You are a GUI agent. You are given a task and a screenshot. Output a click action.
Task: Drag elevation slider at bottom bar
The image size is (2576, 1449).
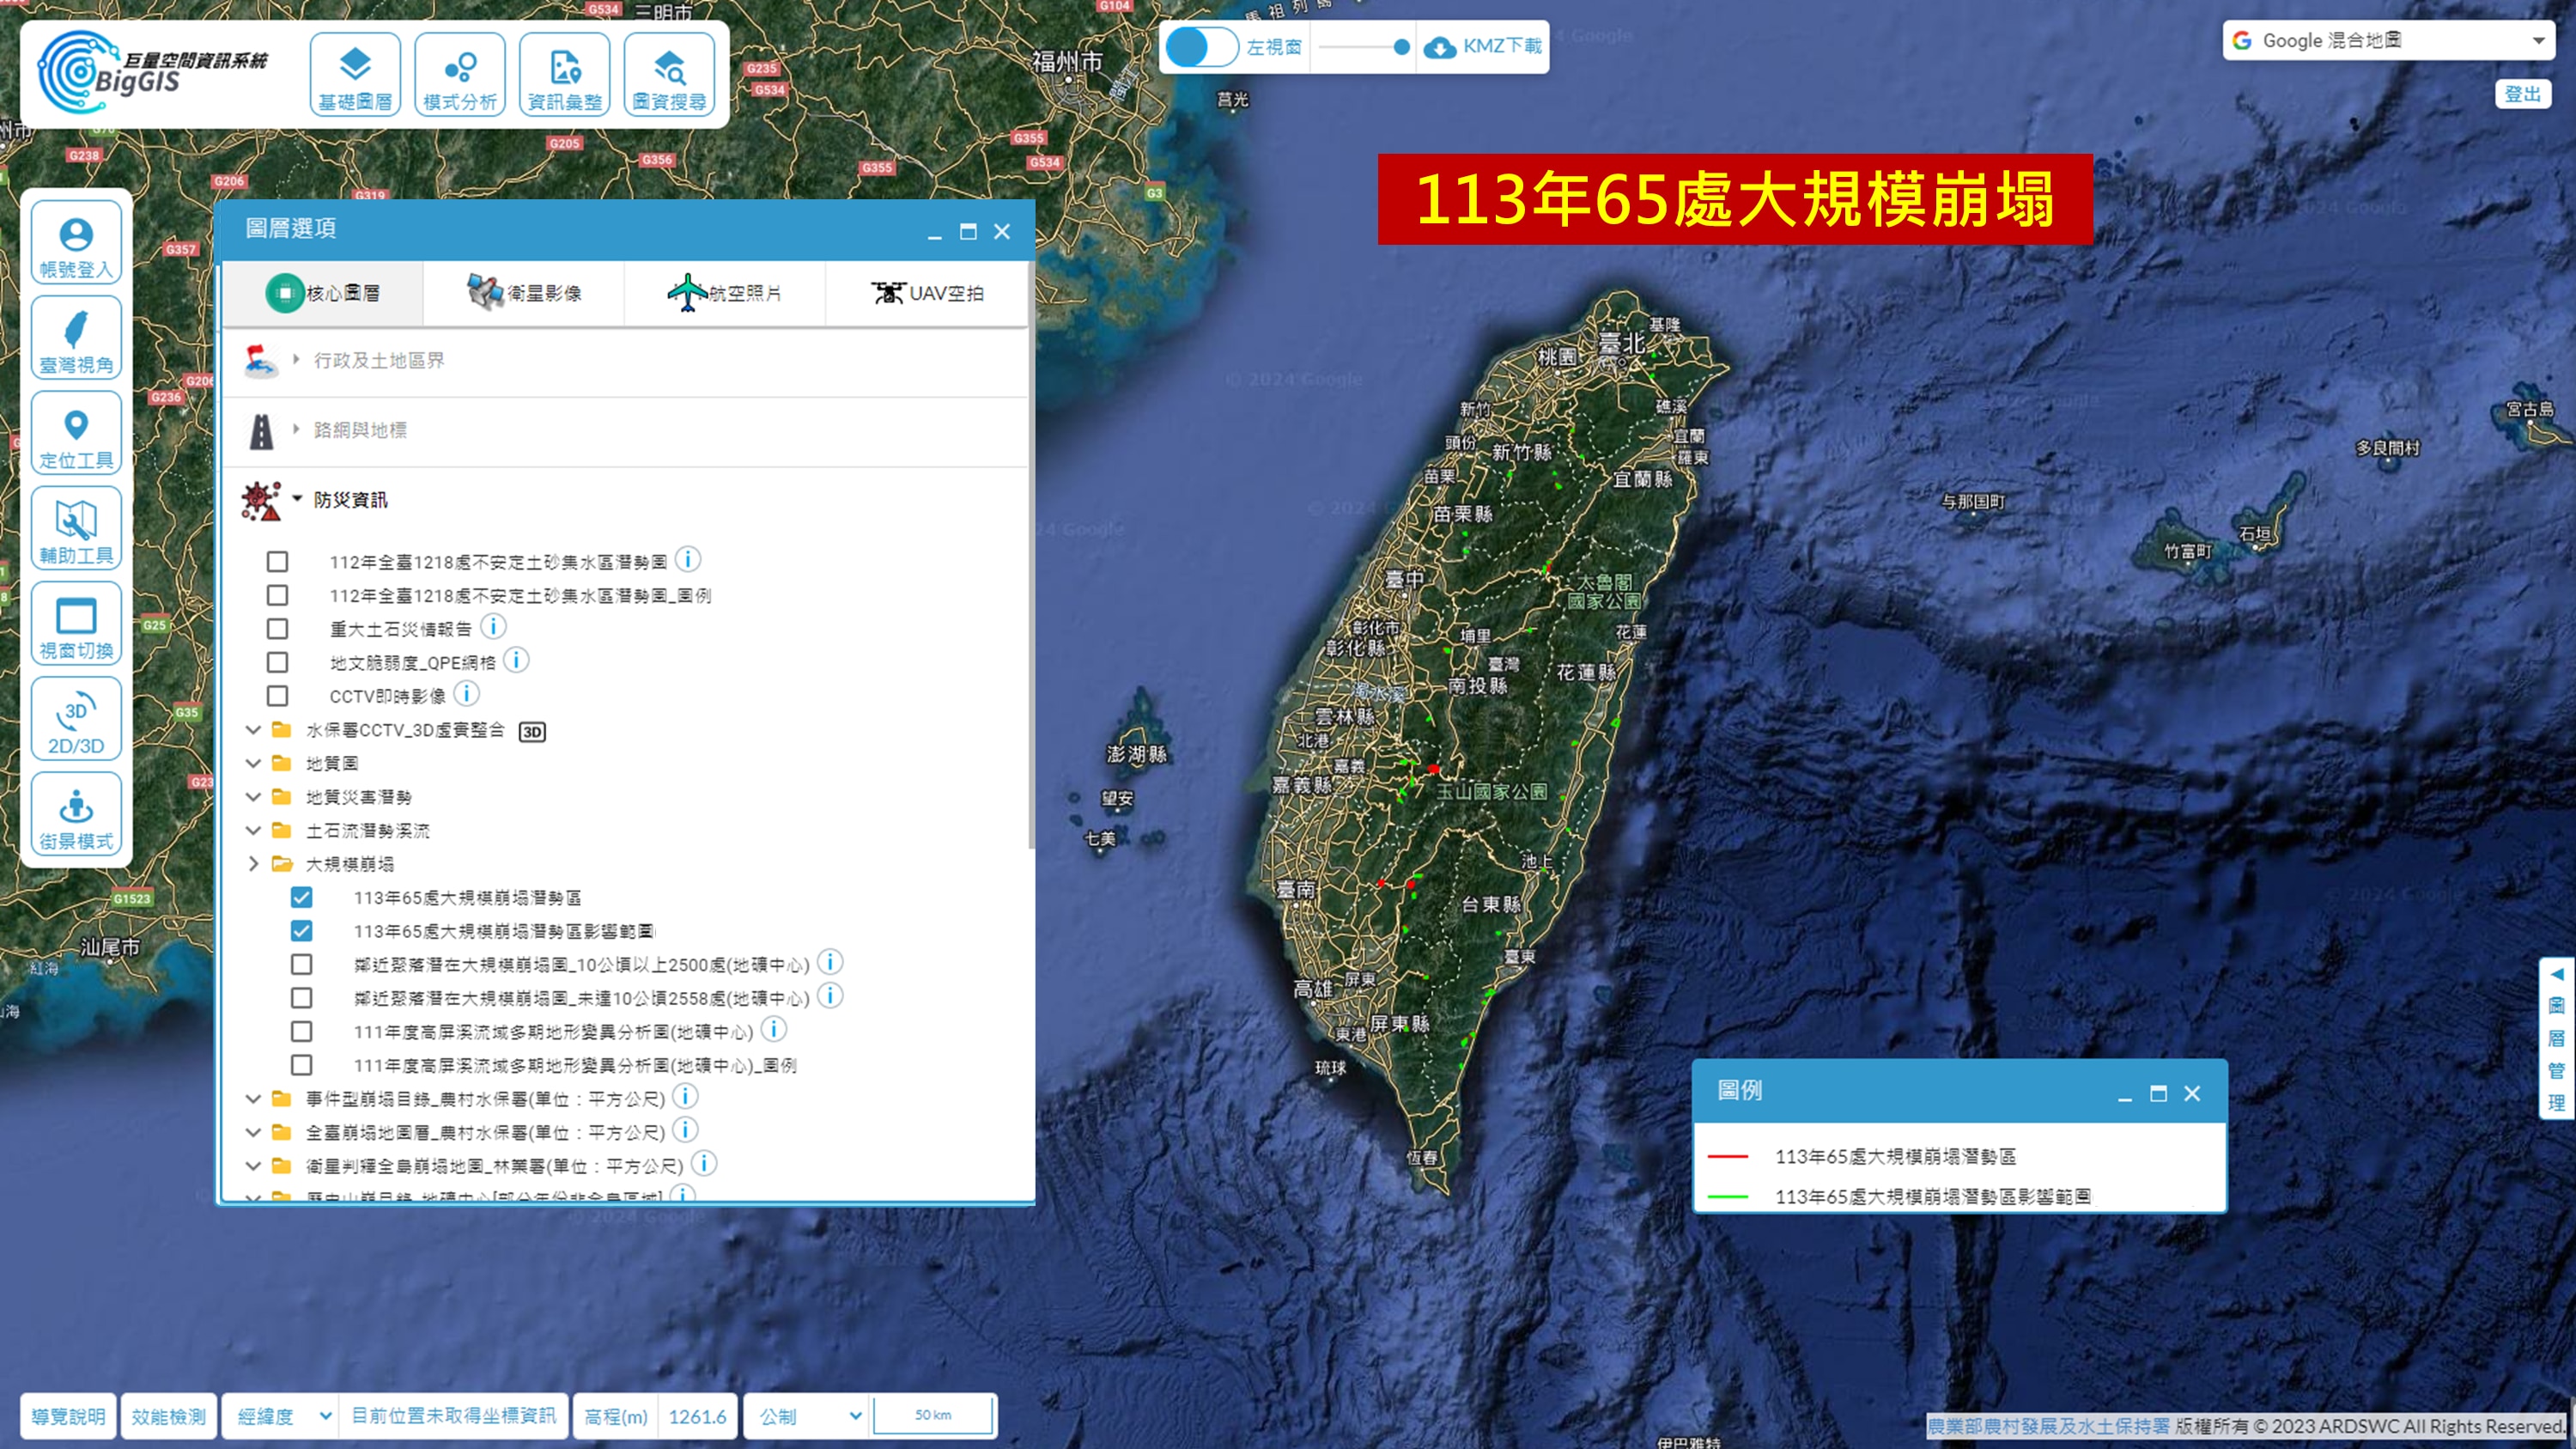(x=702, y=1416)
